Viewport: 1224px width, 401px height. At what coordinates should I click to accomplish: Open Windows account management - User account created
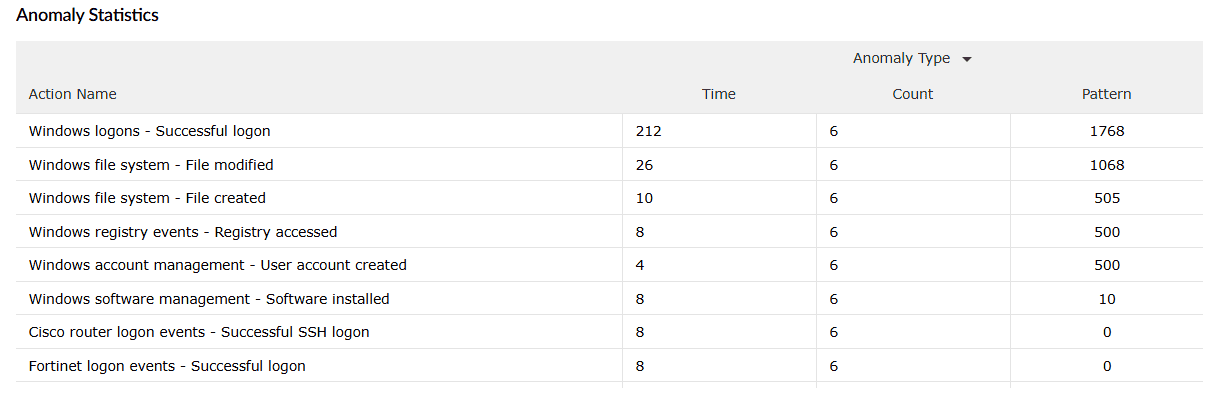pos(218,265)
